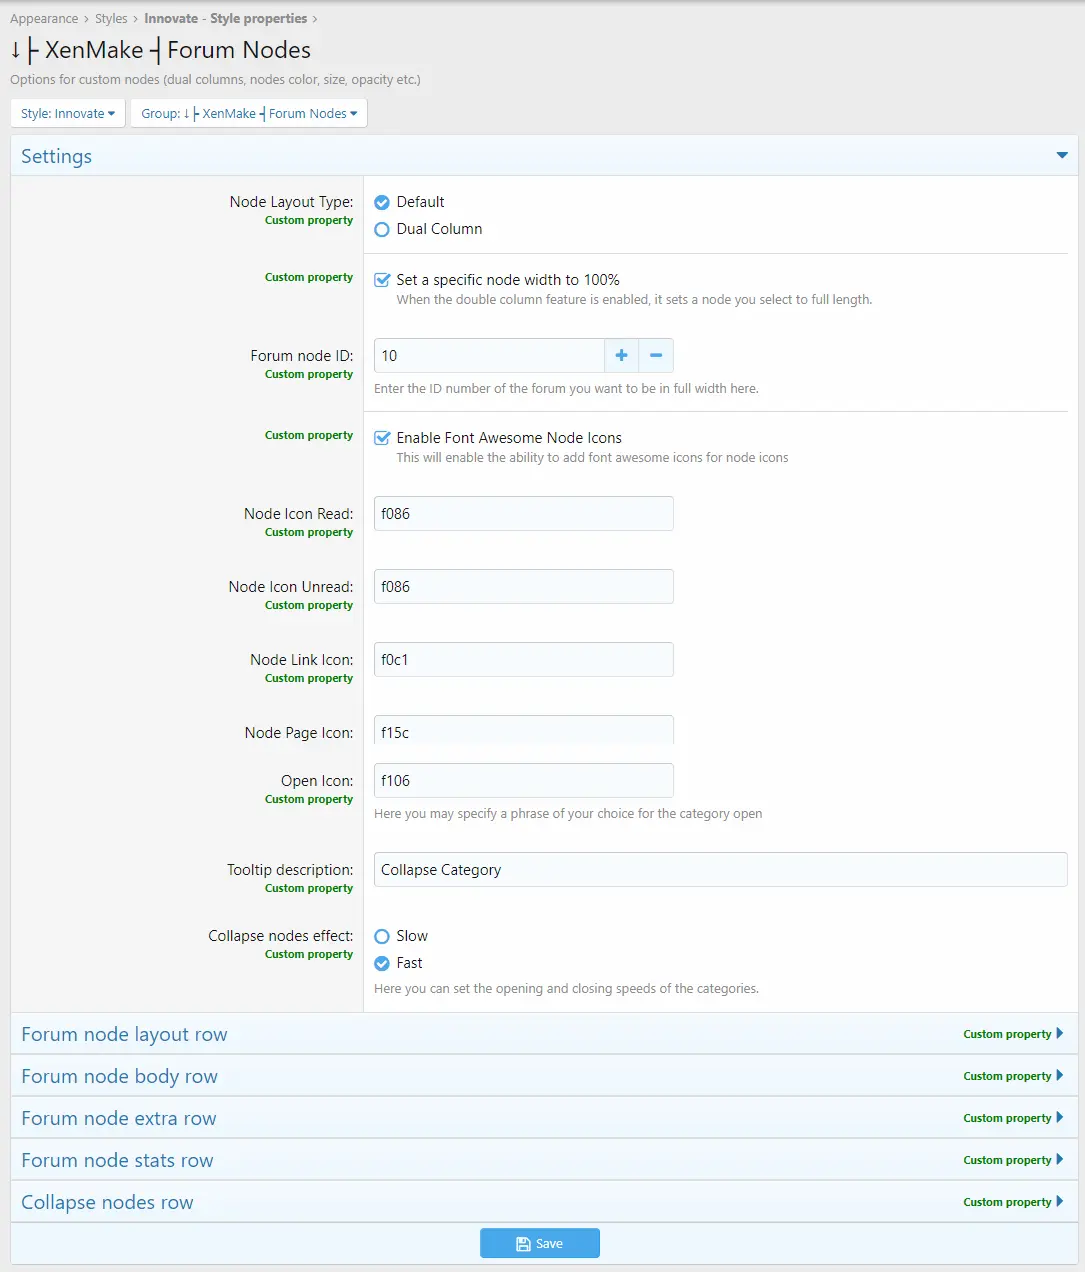Click Custom property under Node Icon Unread
This screenshot has width=1085, height=1272.
tap(309, 605)
